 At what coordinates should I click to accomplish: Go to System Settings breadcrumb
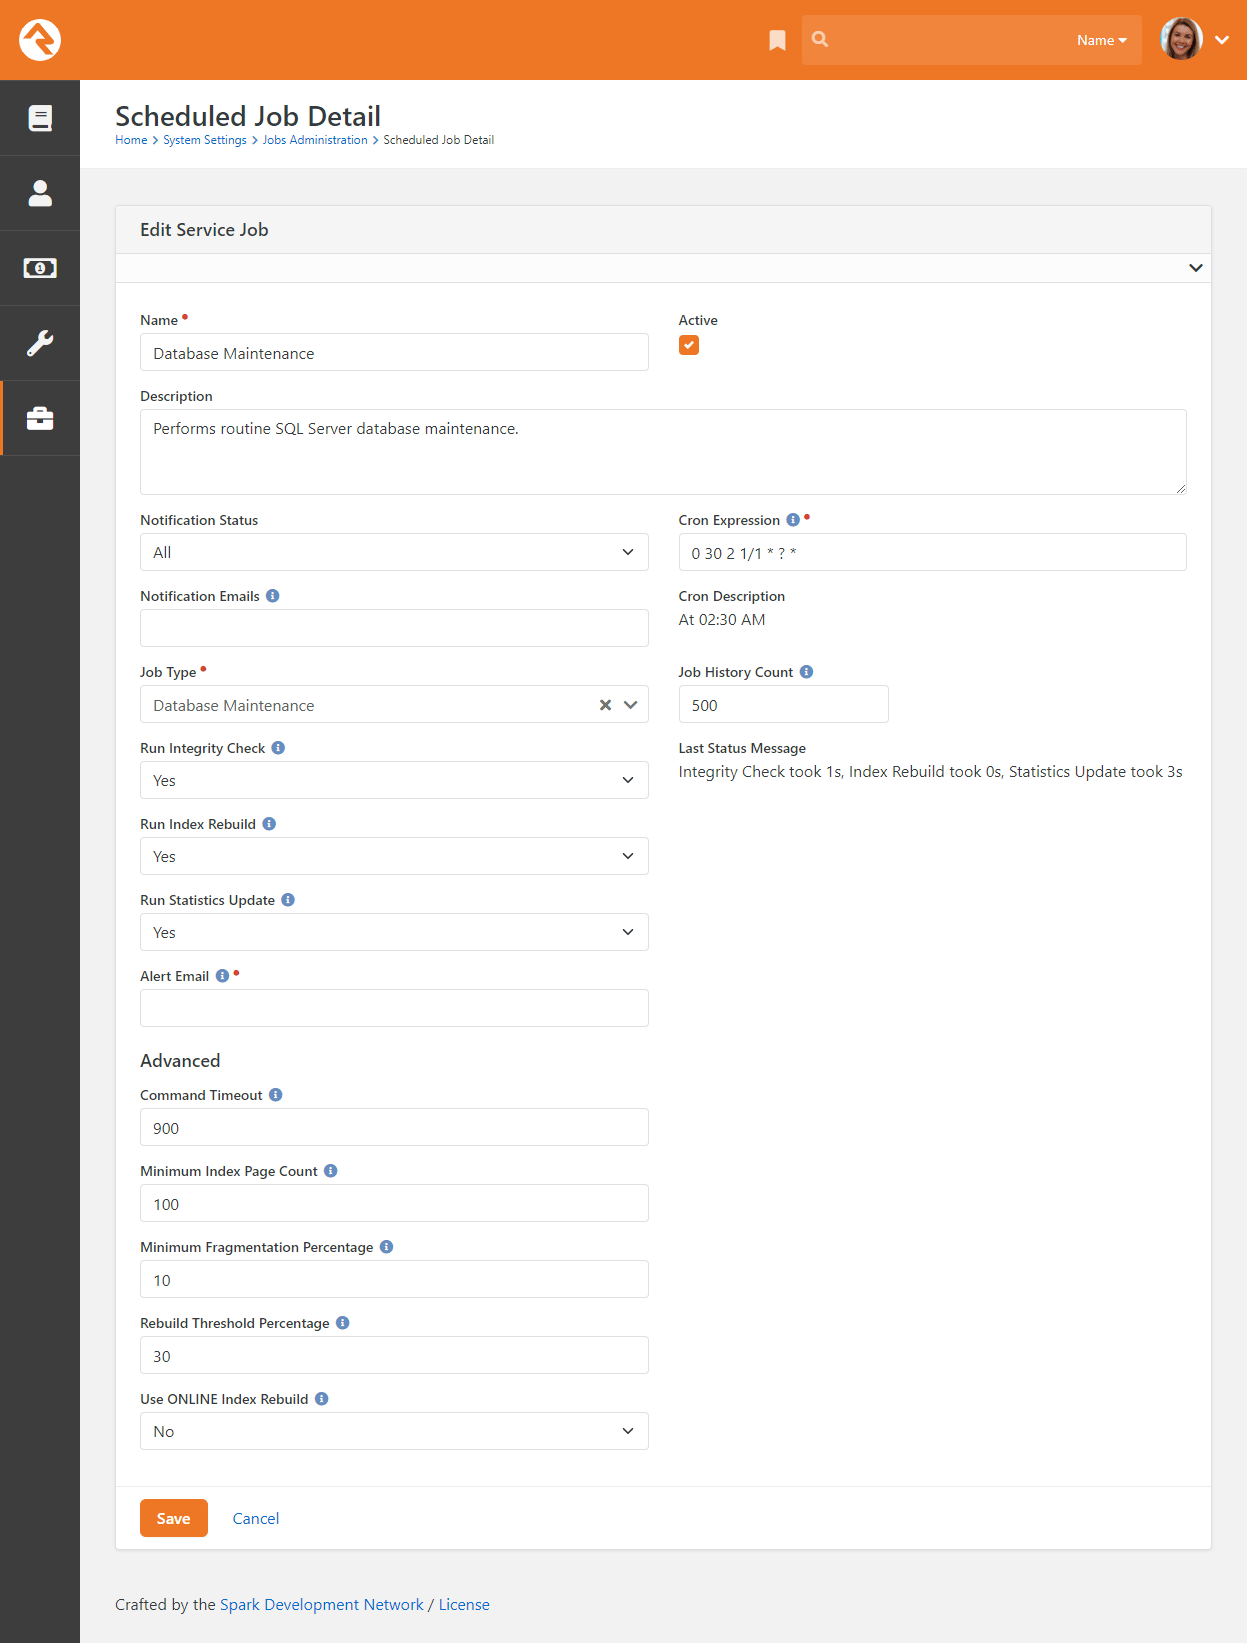[205, 140]
